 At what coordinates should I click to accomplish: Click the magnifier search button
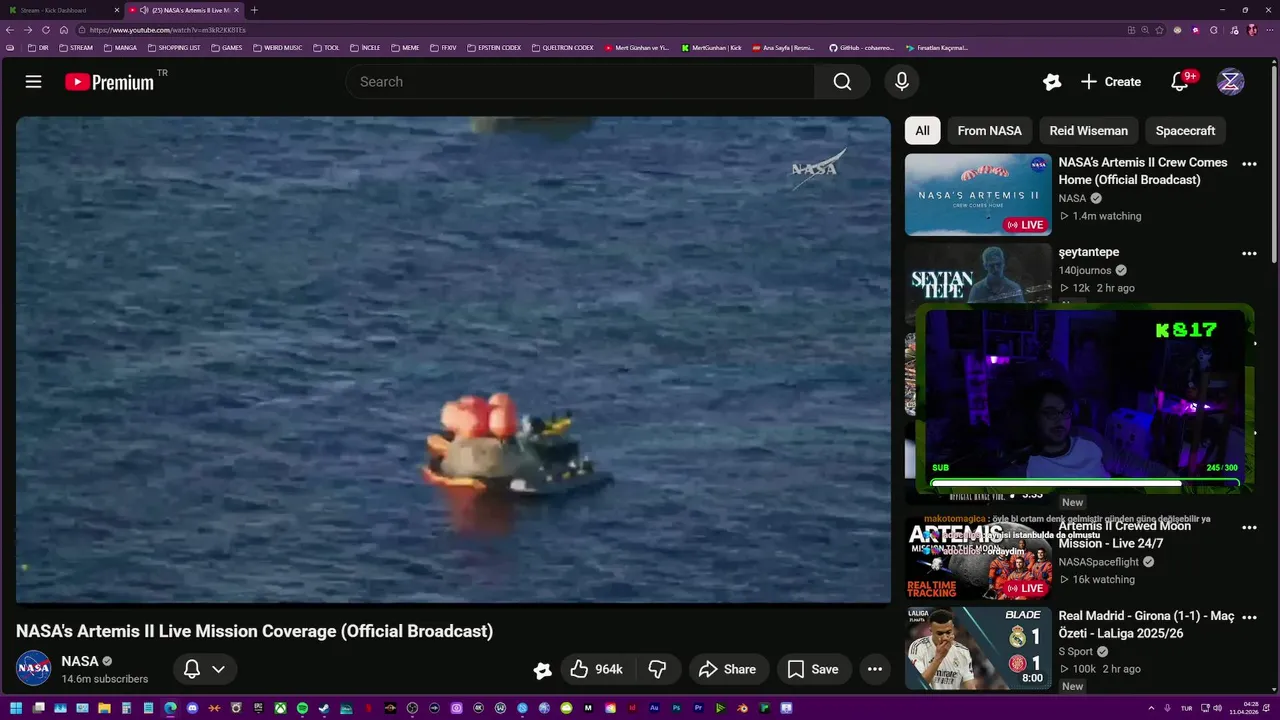[x=842, y=82]
